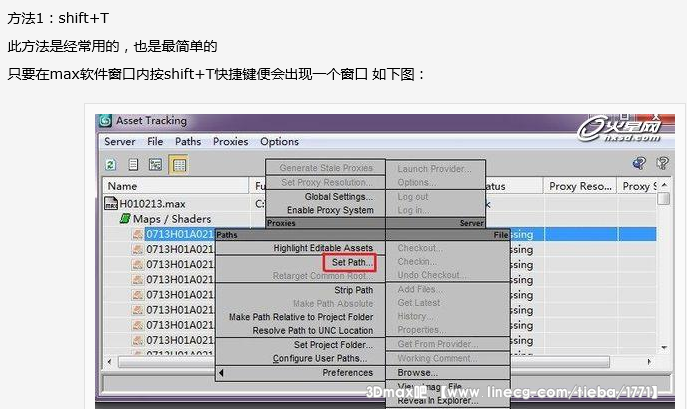Click Undo Checkout... entry

[x=432, y=275]
